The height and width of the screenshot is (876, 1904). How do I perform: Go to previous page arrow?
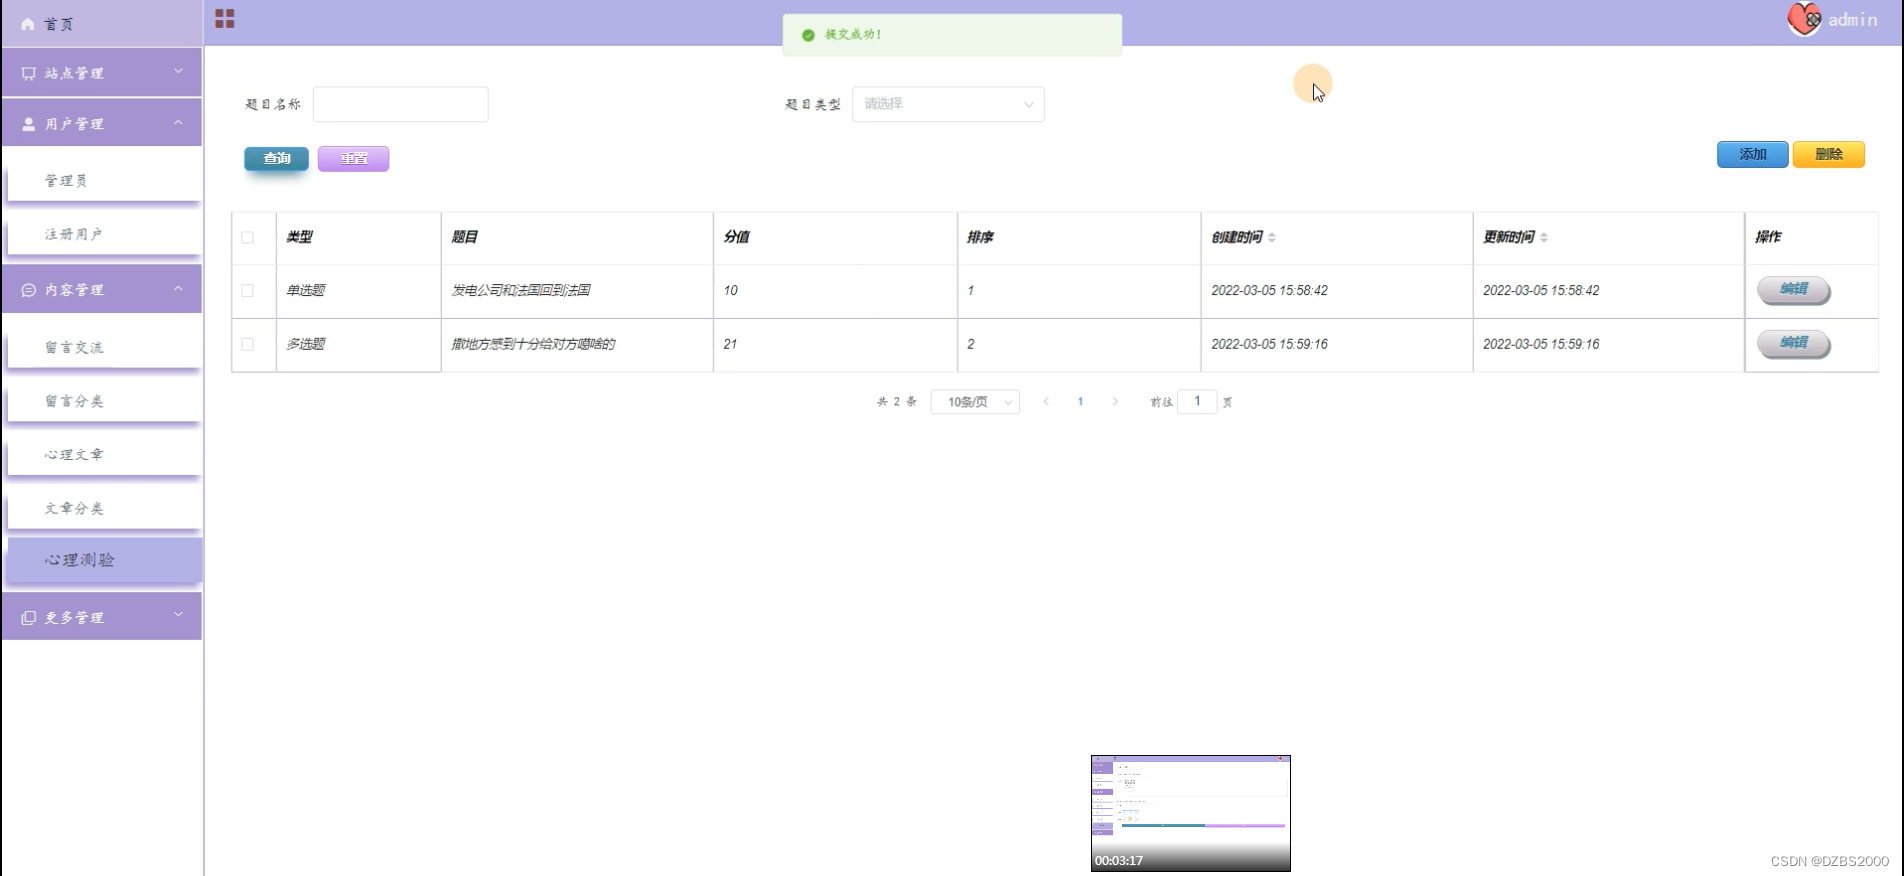[x=1046, y=401]
